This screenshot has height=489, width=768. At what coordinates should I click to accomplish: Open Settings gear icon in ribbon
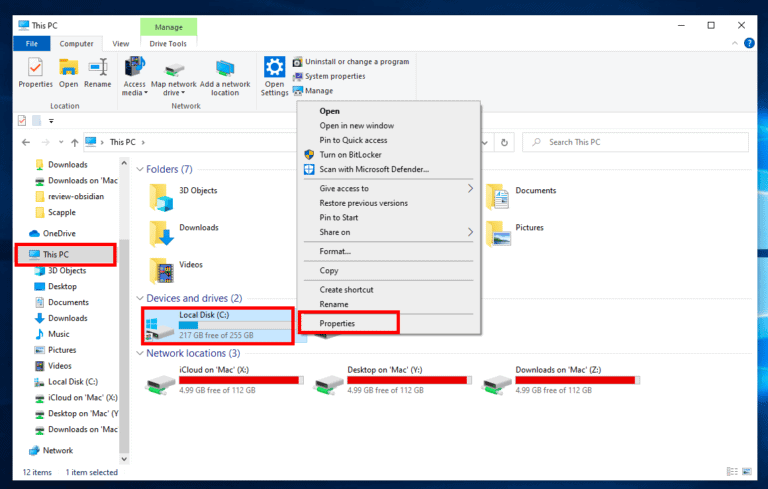pos(275,67)
